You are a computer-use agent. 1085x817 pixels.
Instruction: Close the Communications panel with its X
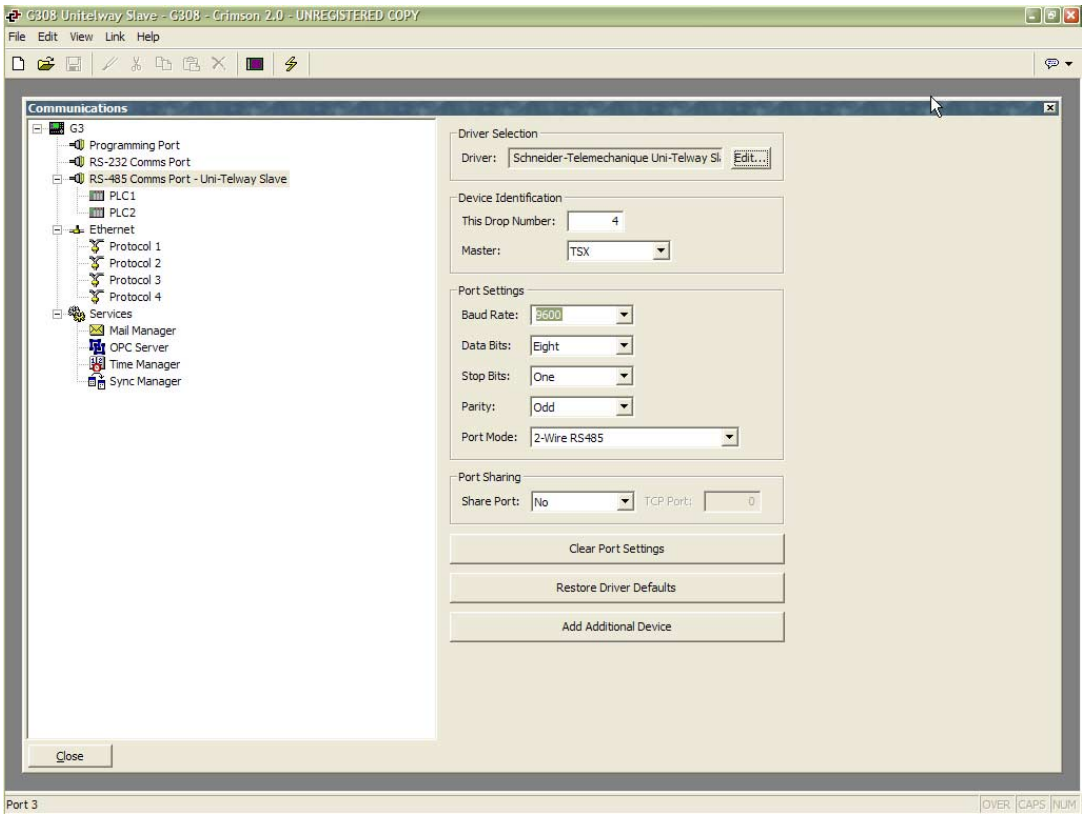(1050, 108)
